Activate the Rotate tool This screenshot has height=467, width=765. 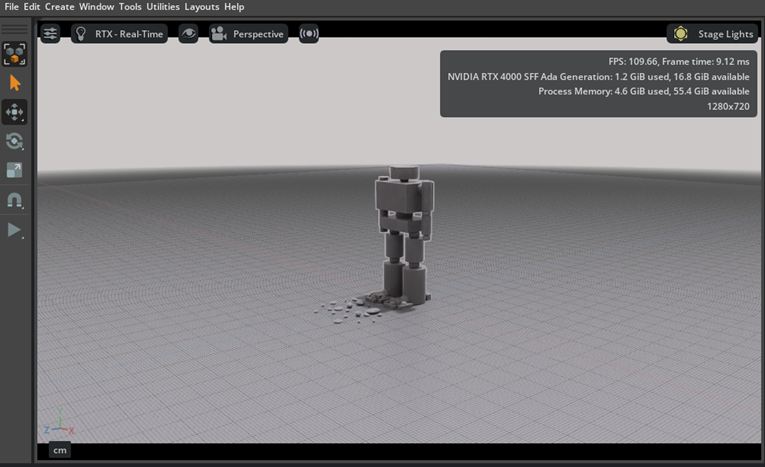click(x=15, y=141)
